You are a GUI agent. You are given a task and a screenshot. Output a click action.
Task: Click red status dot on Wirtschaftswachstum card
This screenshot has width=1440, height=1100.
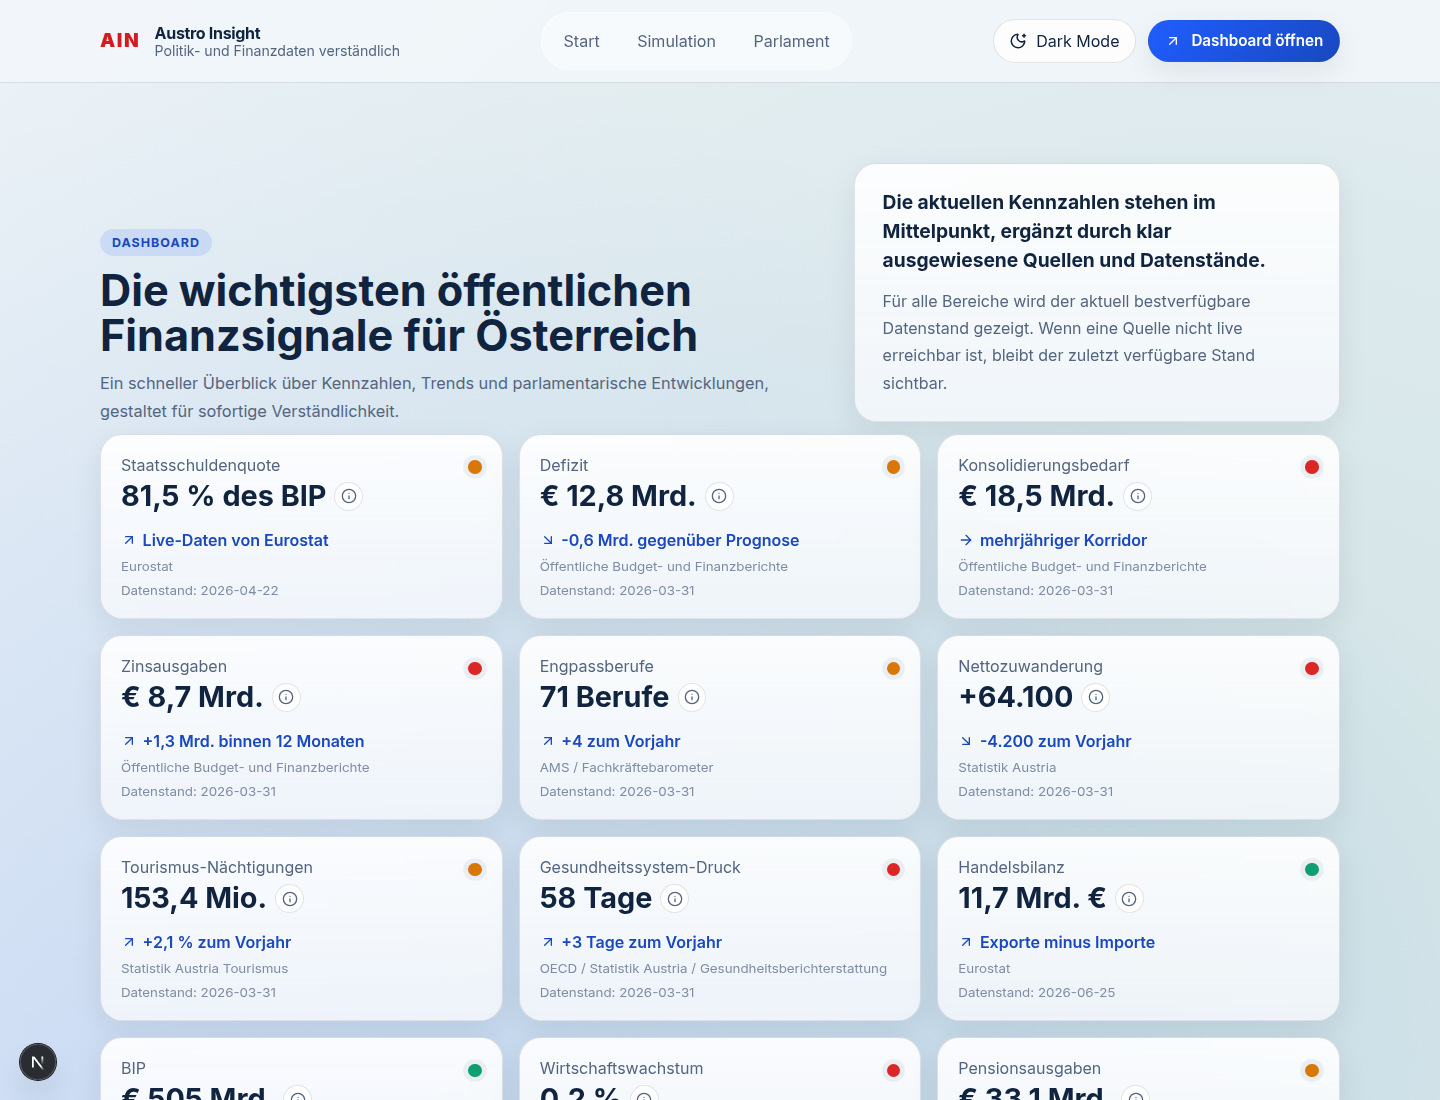894,1070
